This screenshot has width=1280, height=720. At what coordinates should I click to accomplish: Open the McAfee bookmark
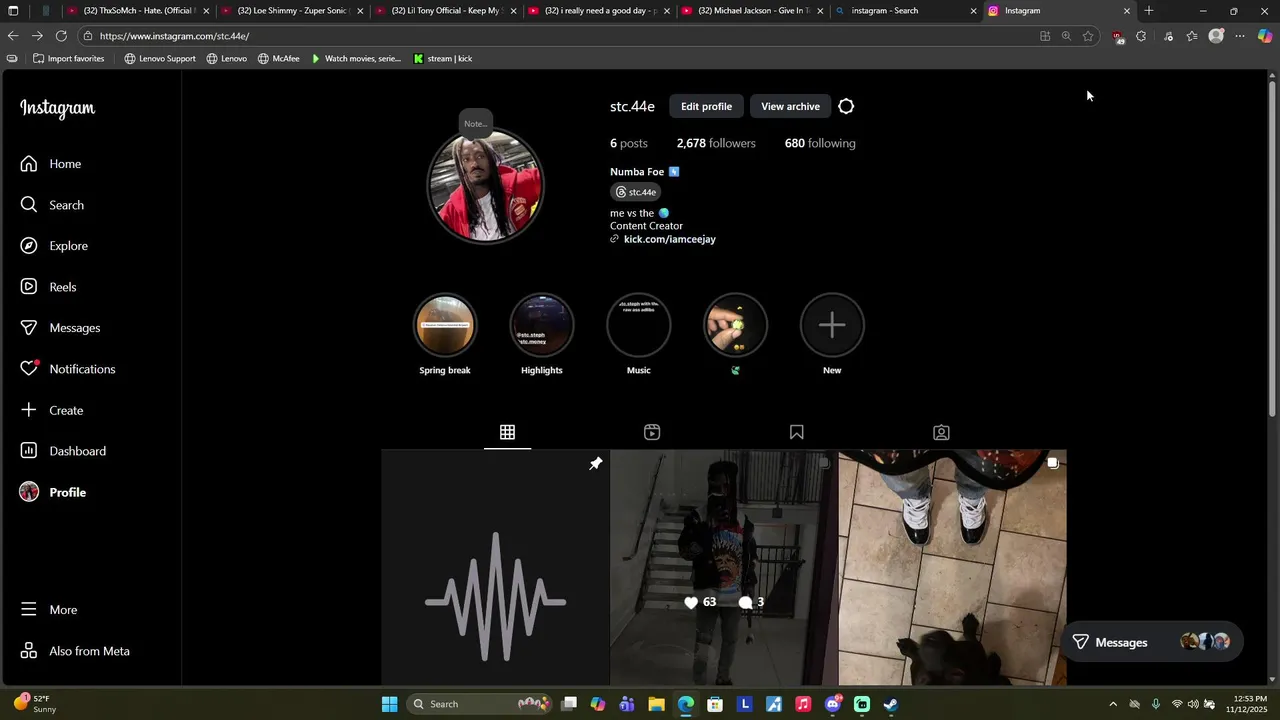click(x=279, y=59)
